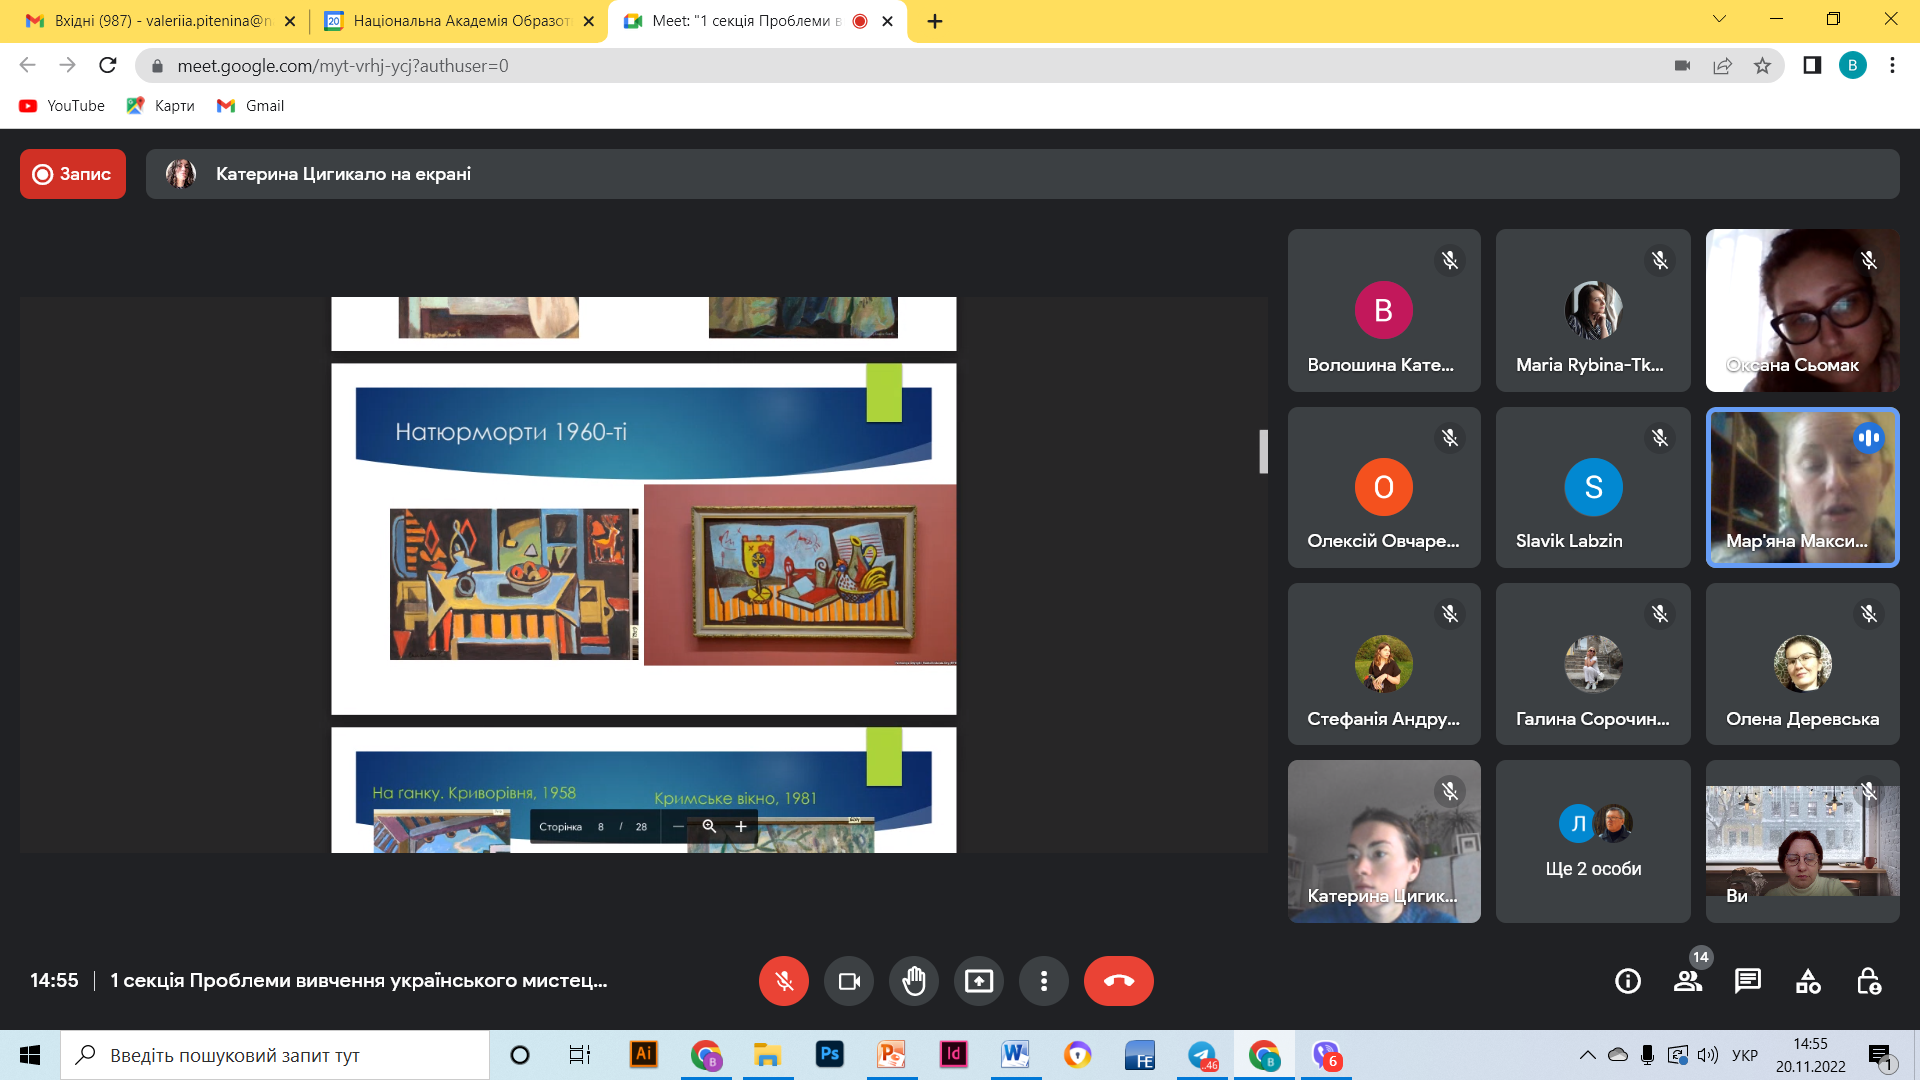Close the Gmail Вхідні tab
1920x1080 pixels.
[x=290, y=21]
